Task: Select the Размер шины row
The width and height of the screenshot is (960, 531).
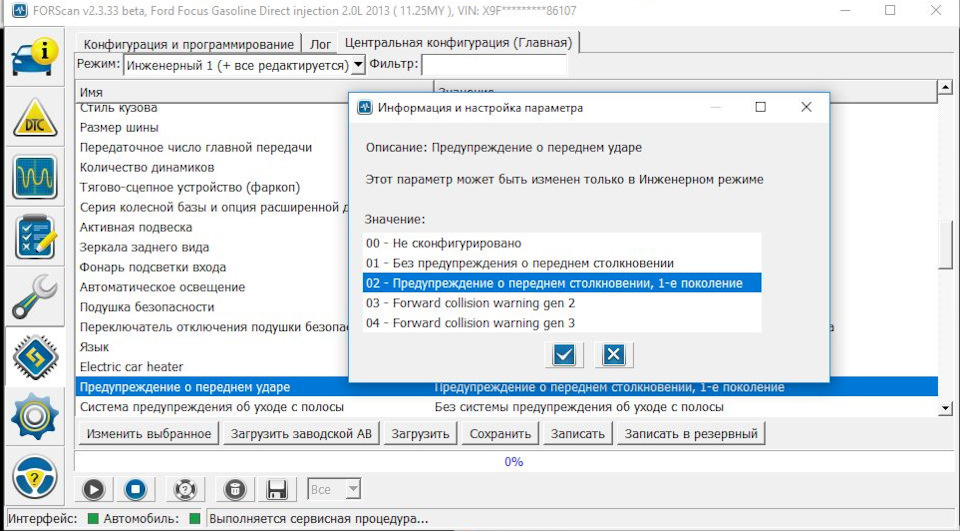Action: tap(212, 127)
